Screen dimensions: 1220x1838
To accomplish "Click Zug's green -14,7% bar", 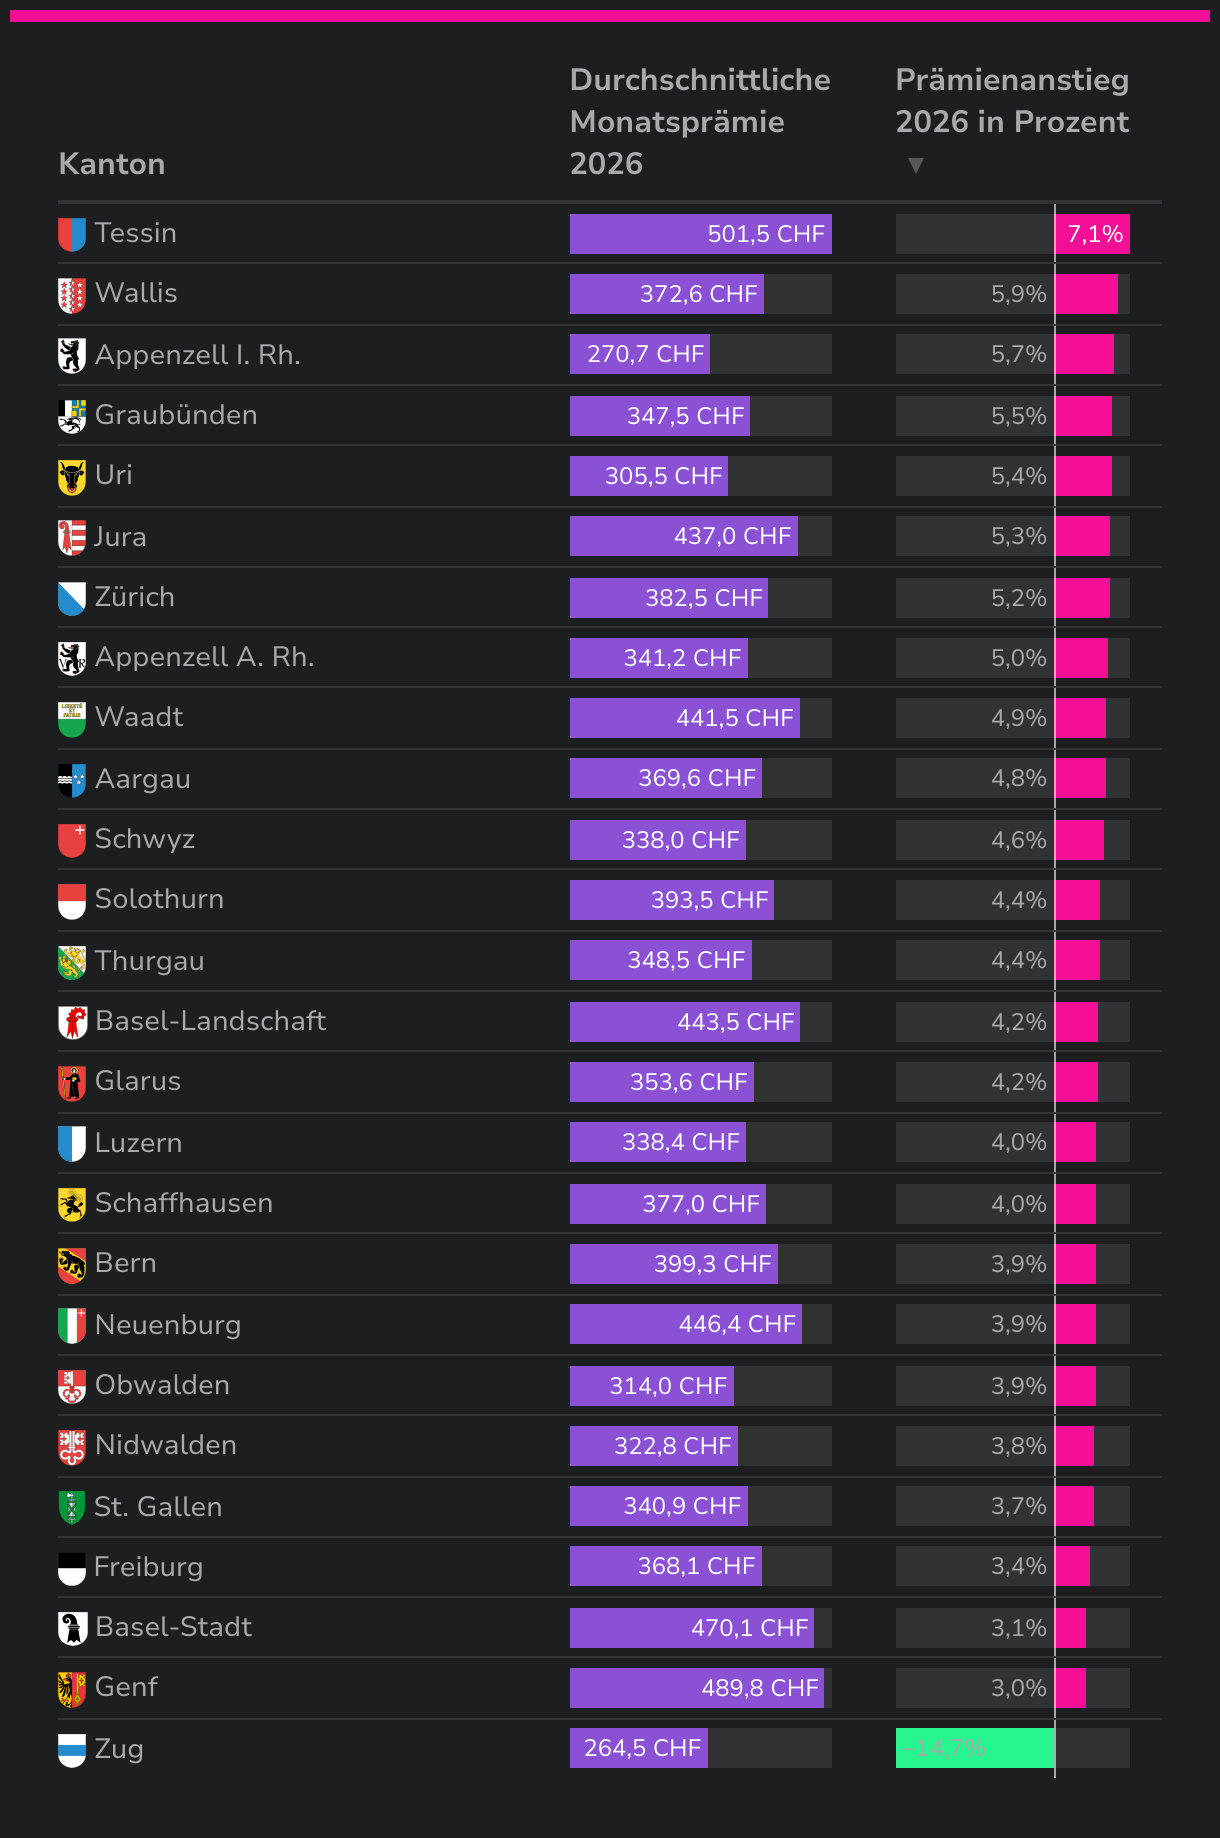I will [x=975, y=1748].
